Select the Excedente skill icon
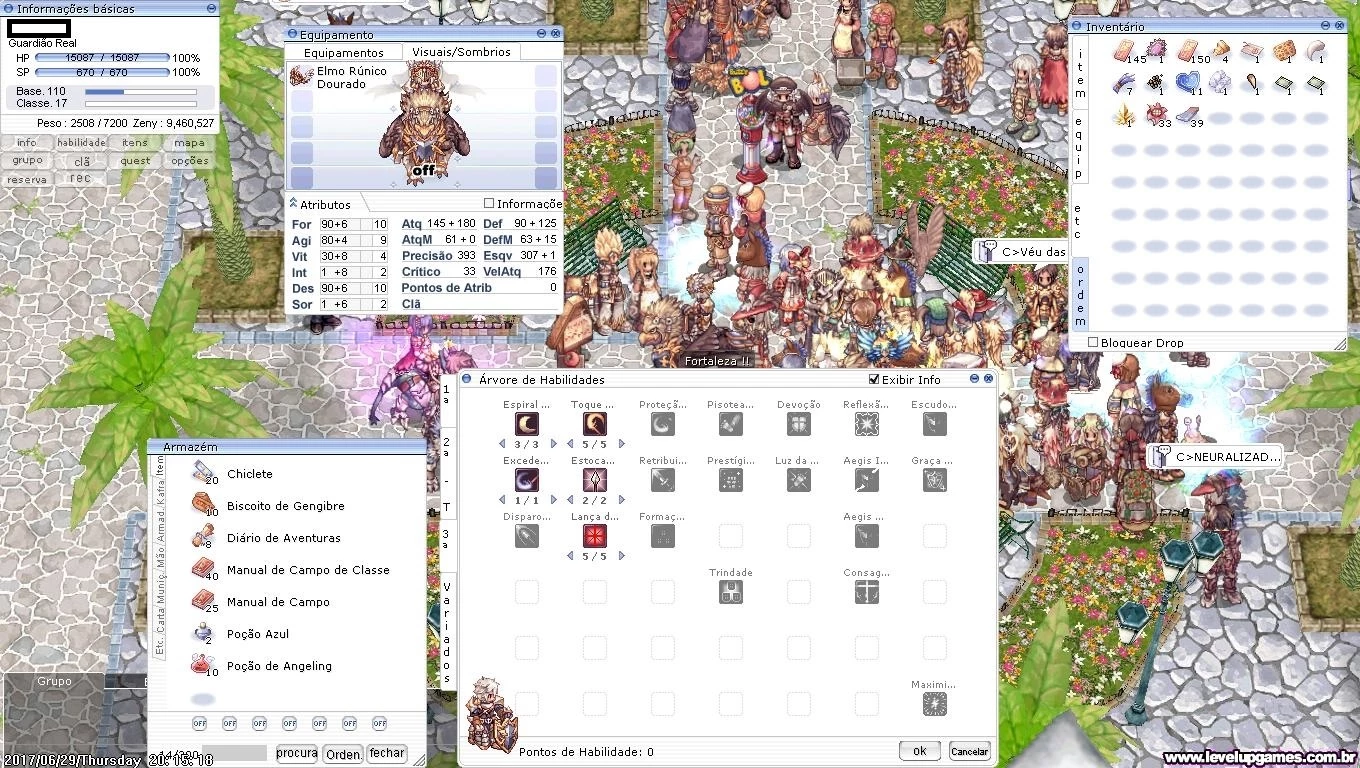The width and height of the screenshot is (1360, 768). tap(527, 480)
